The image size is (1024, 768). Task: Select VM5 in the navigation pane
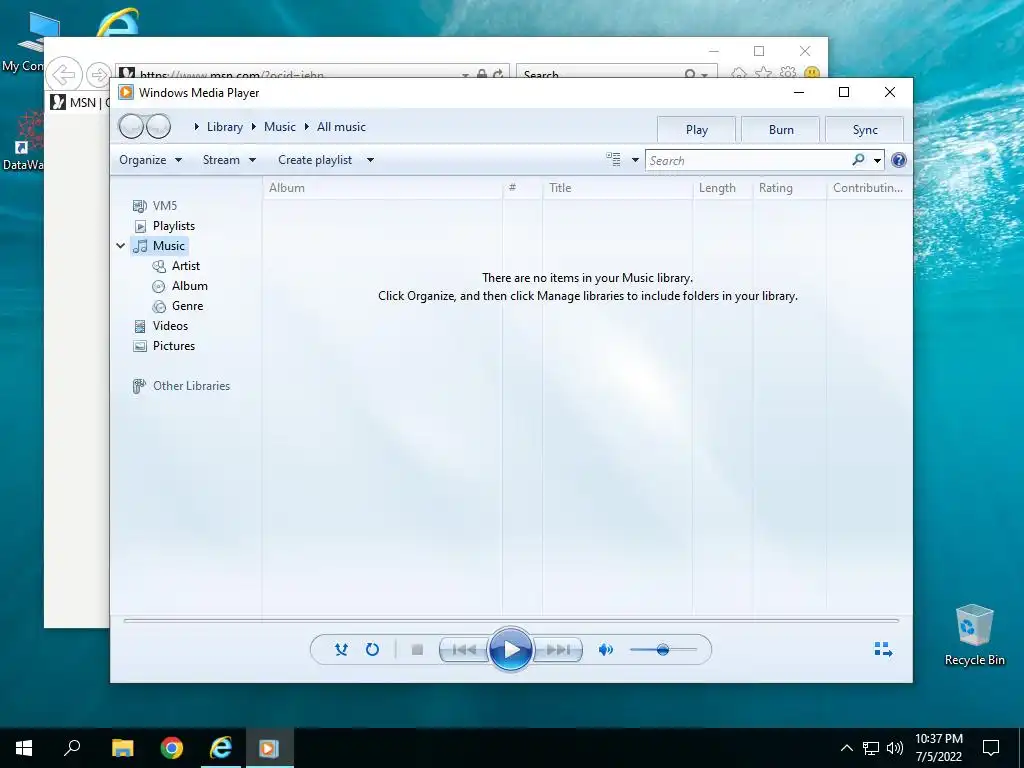pos(155,206)
